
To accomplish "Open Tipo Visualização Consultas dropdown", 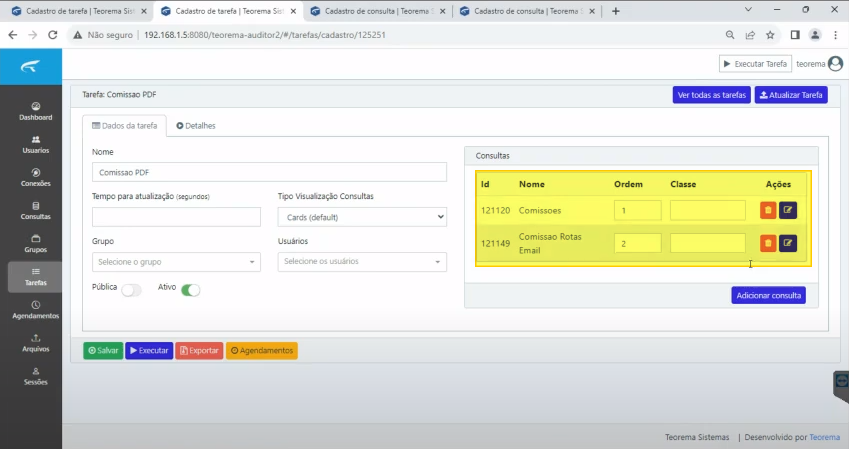I will click(x=362, y=217).
